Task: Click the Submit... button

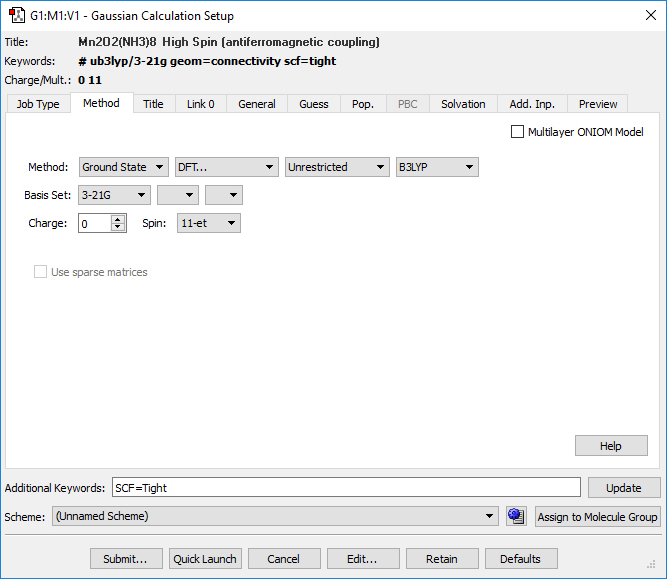Action: [126, 559]
